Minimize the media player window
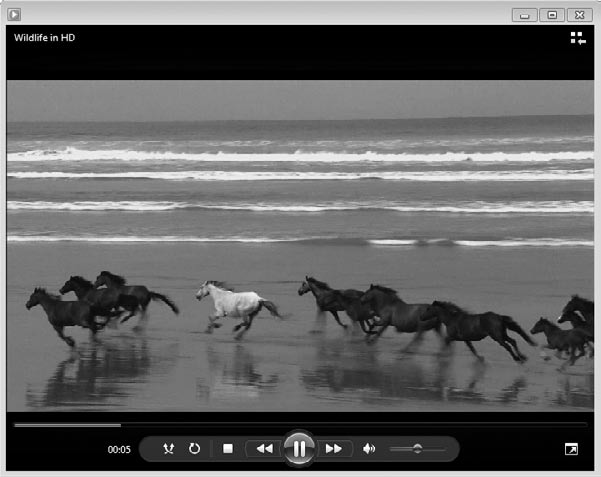 pos(524,14)
